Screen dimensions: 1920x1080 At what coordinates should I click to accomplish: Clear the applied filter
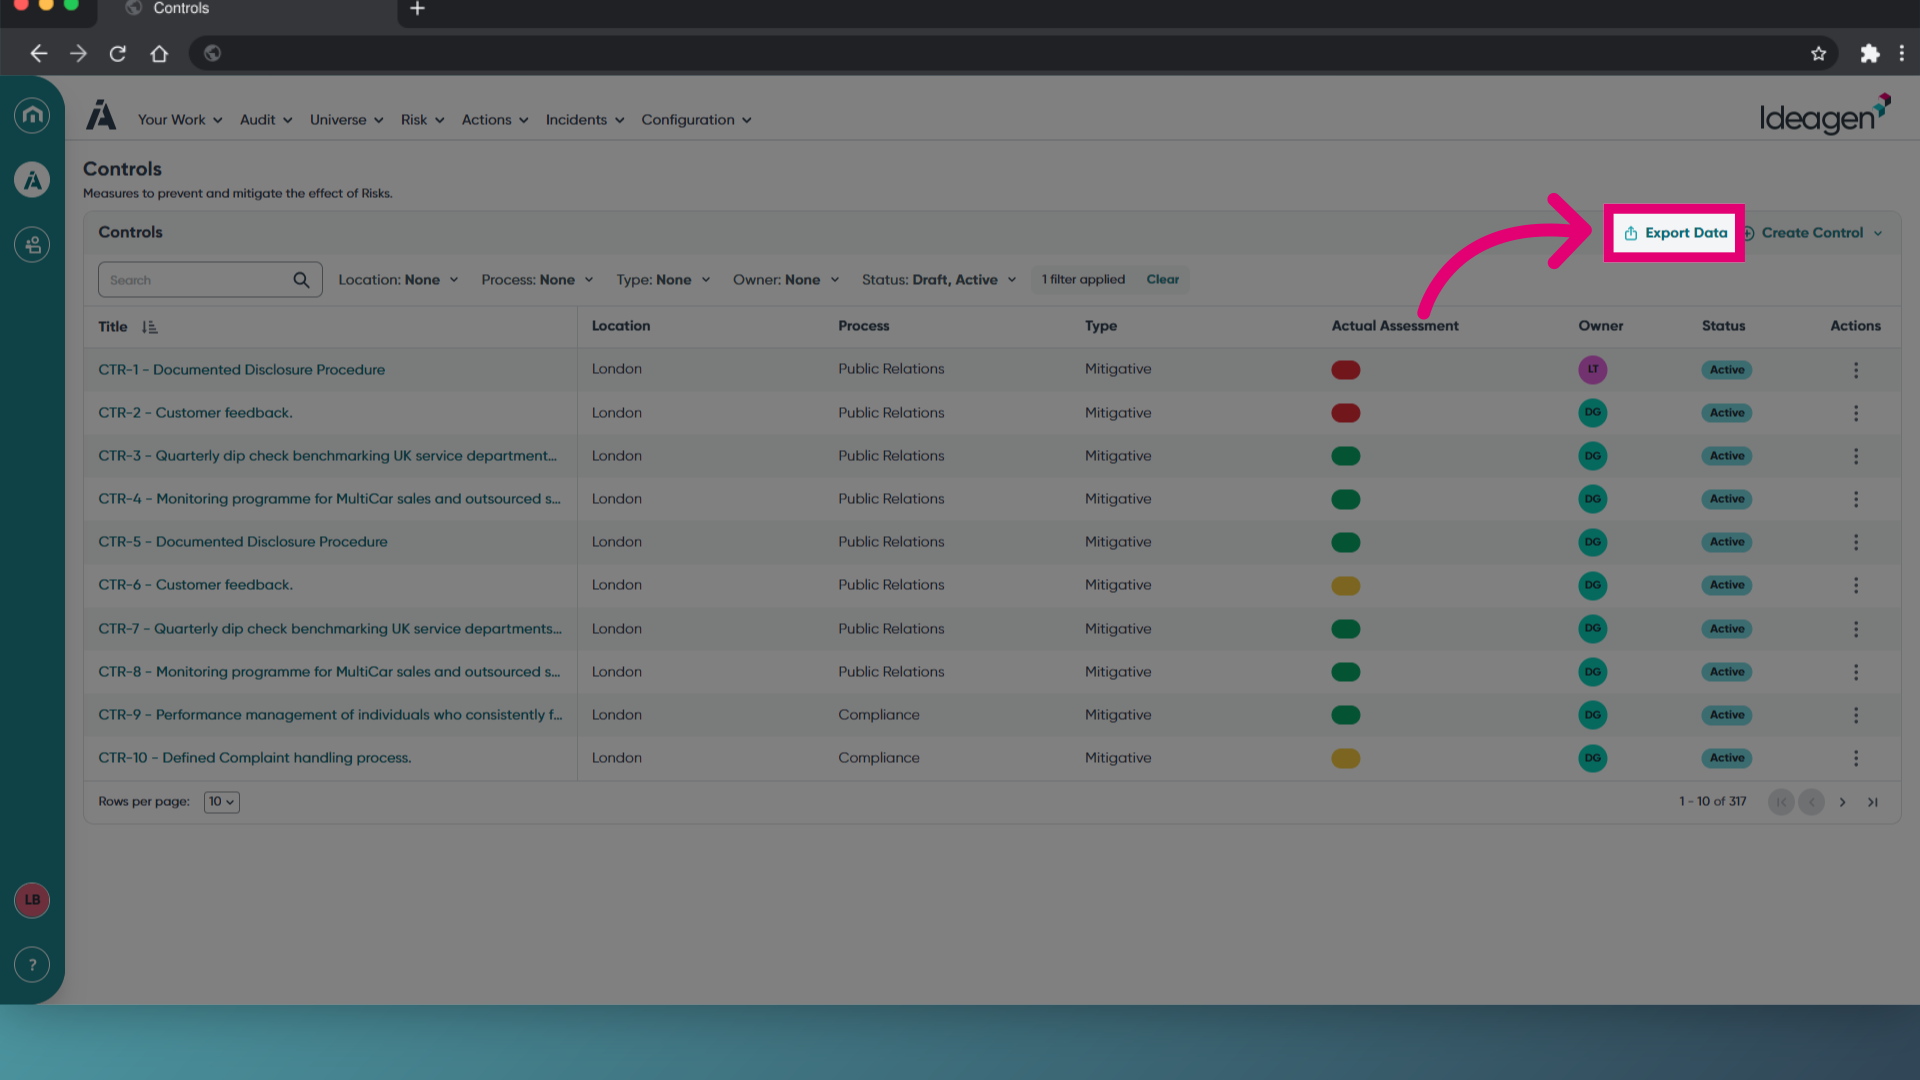coord(1162,280)
